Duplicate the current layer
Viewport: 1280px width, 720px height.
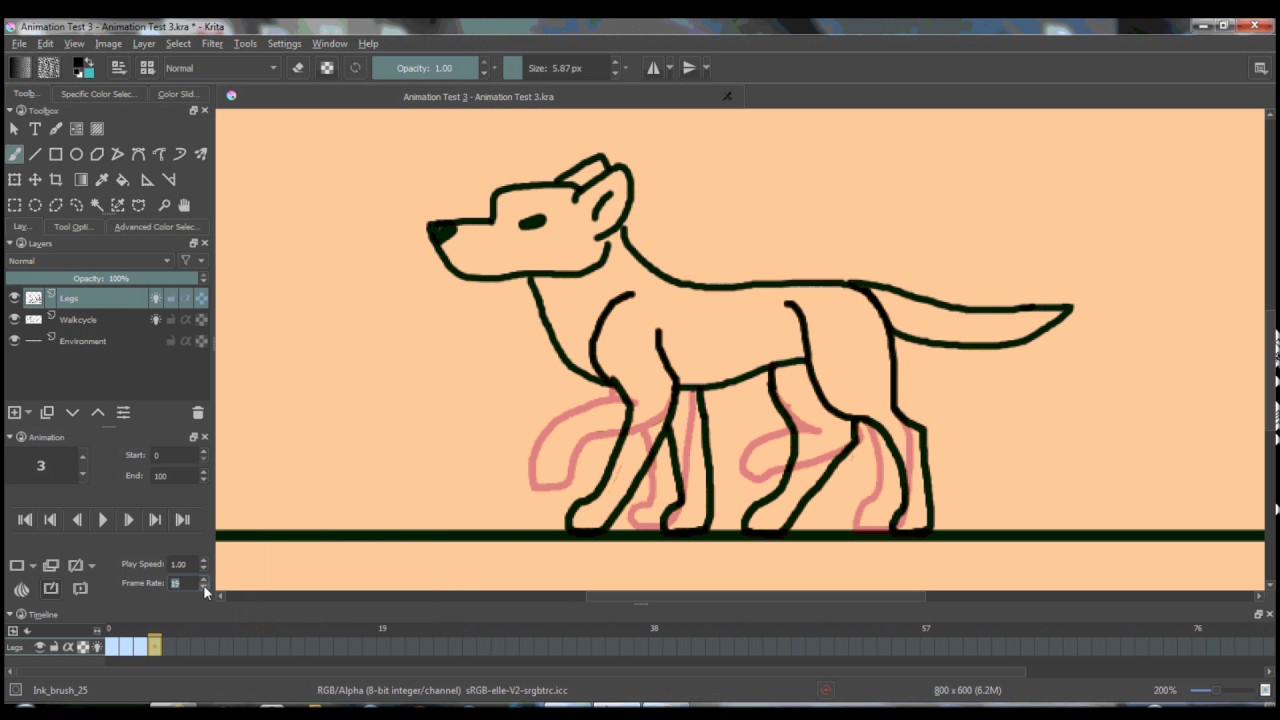(47, 412)
